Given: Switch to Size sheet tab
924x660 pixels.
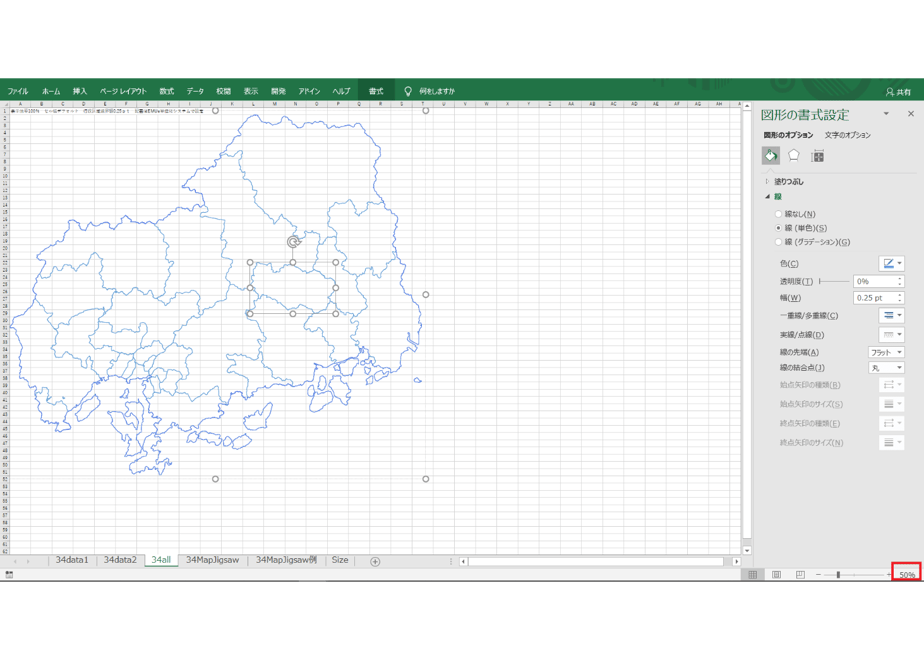Looking at the screenshot, I should [x=340, y=560].
